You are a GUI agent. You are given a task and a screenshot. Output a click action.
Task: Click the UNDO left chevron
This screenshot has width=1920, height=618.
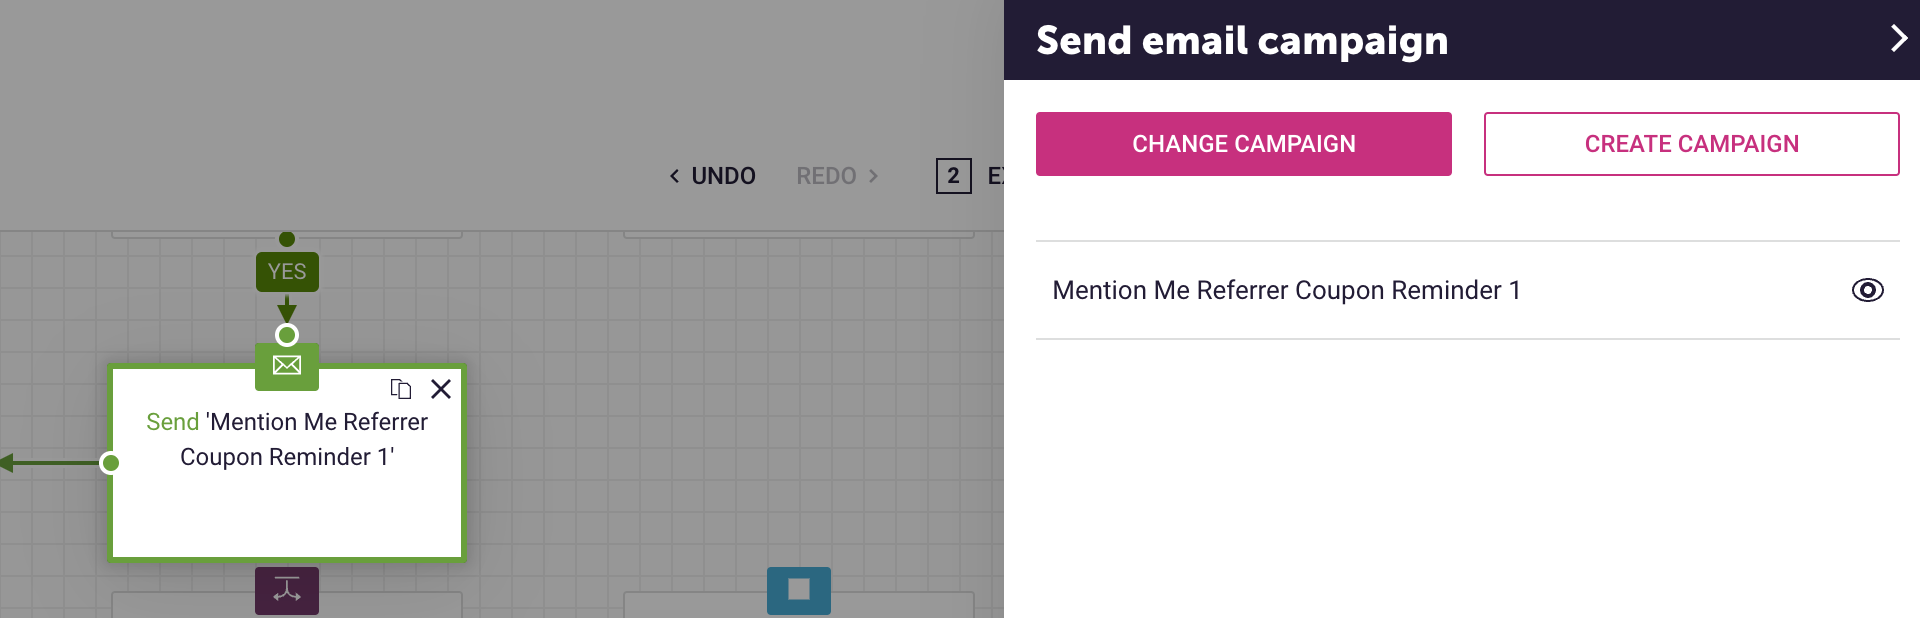pos(675,176)
